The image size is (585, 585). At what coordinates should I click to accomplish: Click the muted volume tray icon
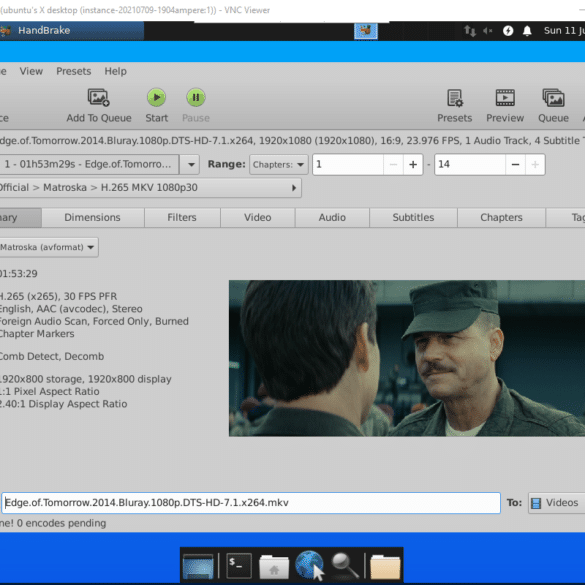pos(488,31)
